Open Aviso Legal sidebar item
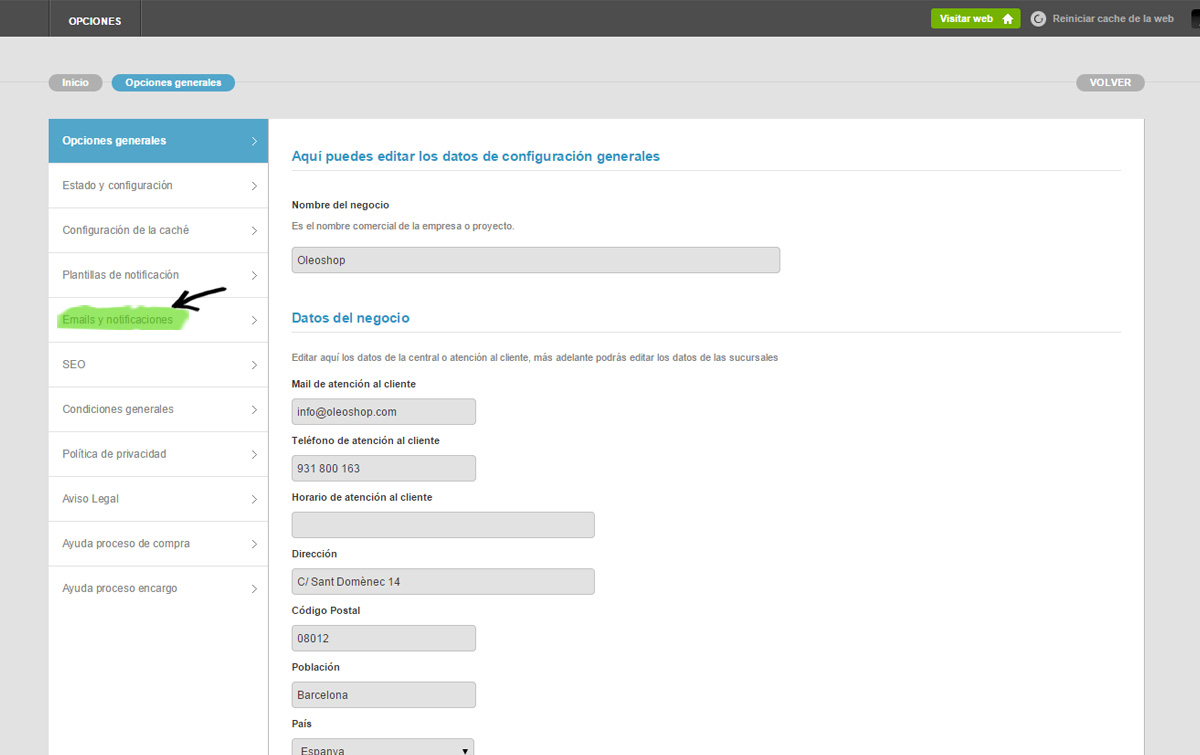 pos(158,499)
